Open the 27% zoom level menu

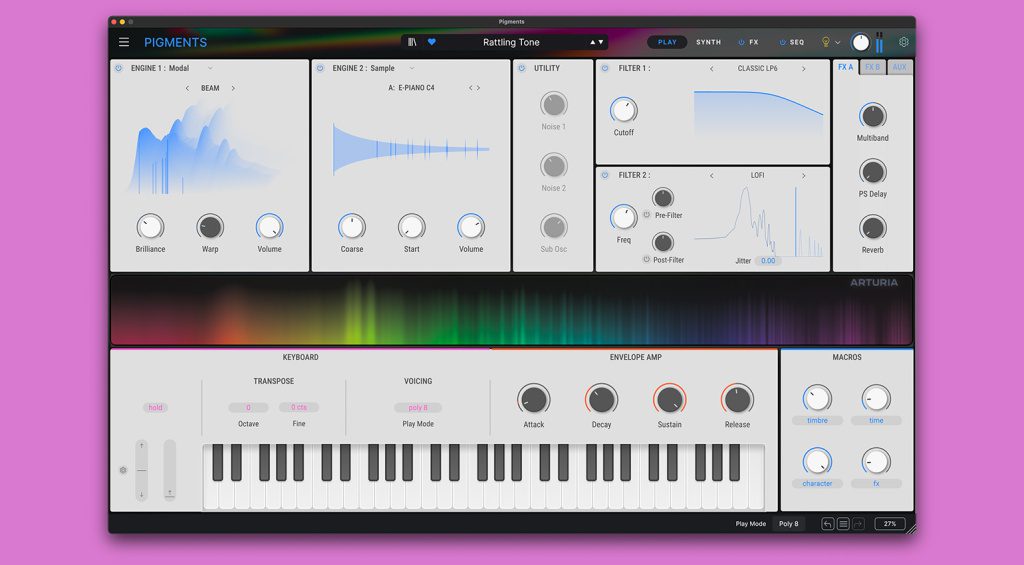coord(890,524)
